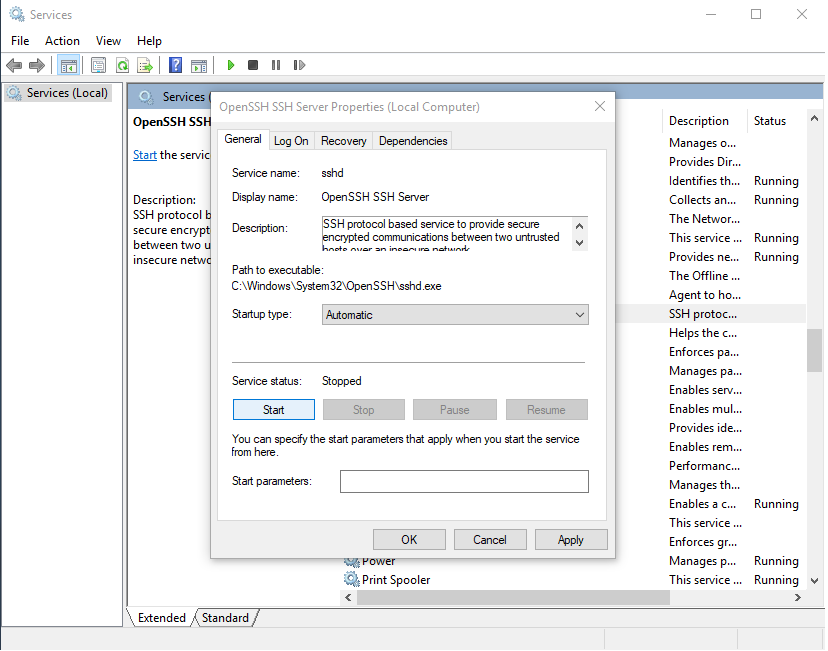Screen dimensions: 828x651
Task: Click the Back arrow toolbar icon
Action: point(14,65)
